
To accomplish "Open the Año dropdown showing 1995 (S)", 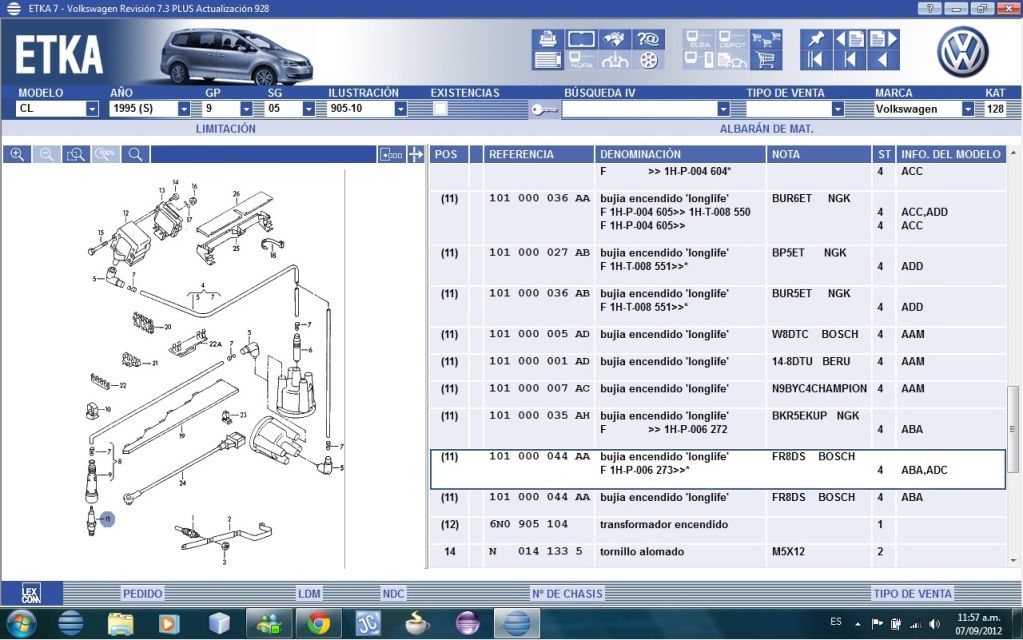I will click(184, 109).
